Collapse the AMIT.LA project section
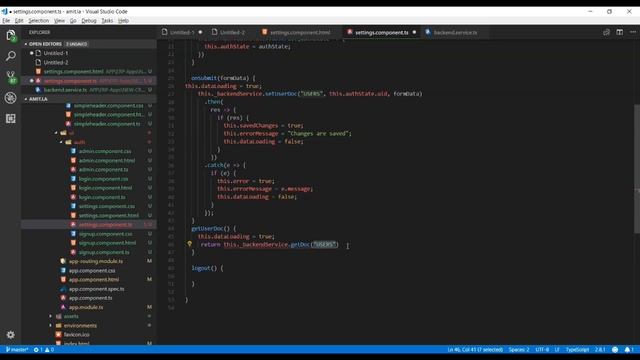640x360 pixels. point(38,99)
